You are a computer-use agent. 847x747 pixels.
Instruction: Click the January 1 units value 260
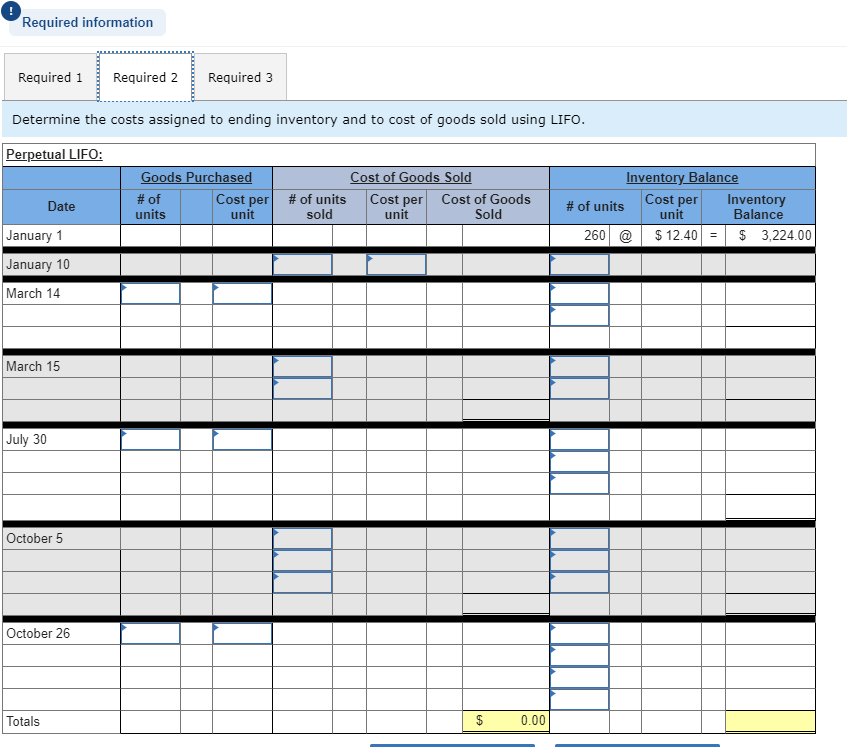pyautogui.click(x=595, y=235)
